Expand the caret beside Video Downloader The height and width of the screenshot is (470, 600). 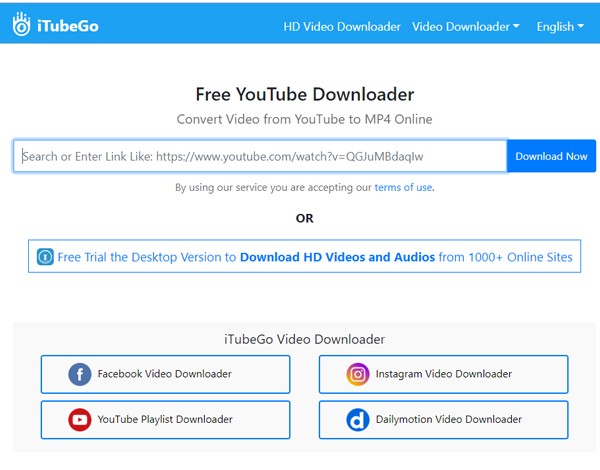(x=516, y=27)
